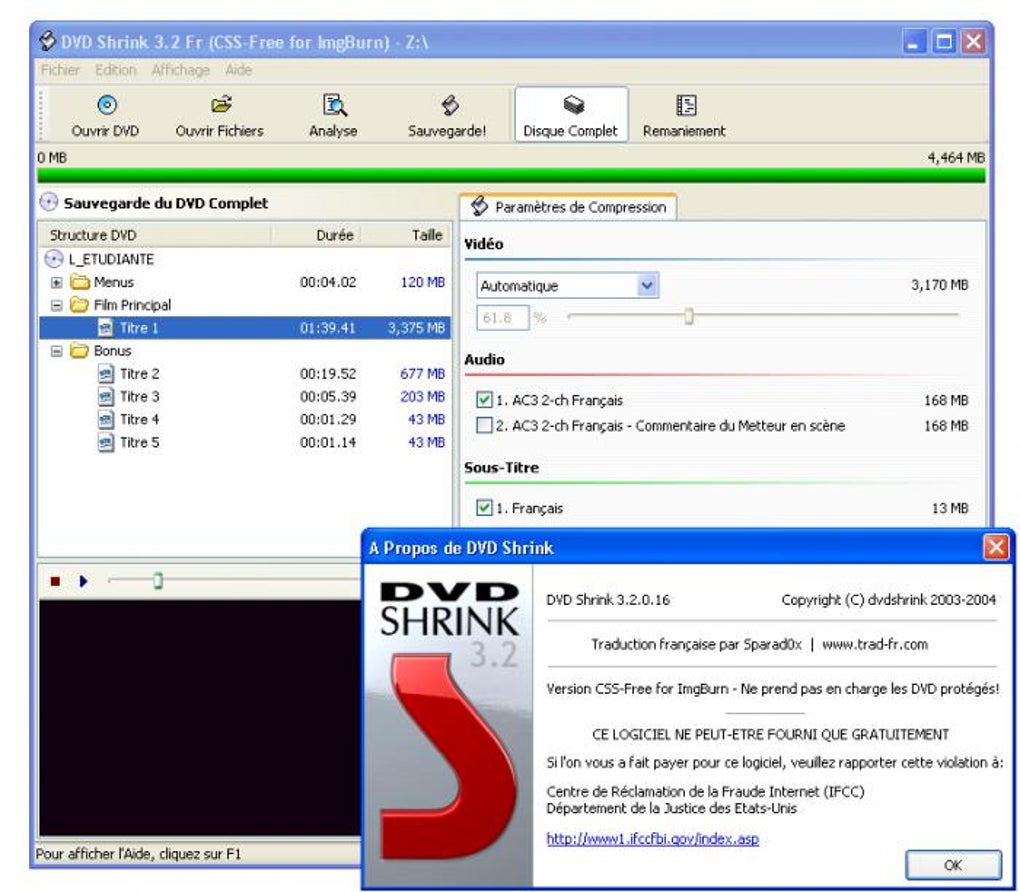The height and width of the screenshot is (892, 1020).
Task: Open the Automatique video compression dropdown
Action: pyautogui.click(x=648, y=286)
